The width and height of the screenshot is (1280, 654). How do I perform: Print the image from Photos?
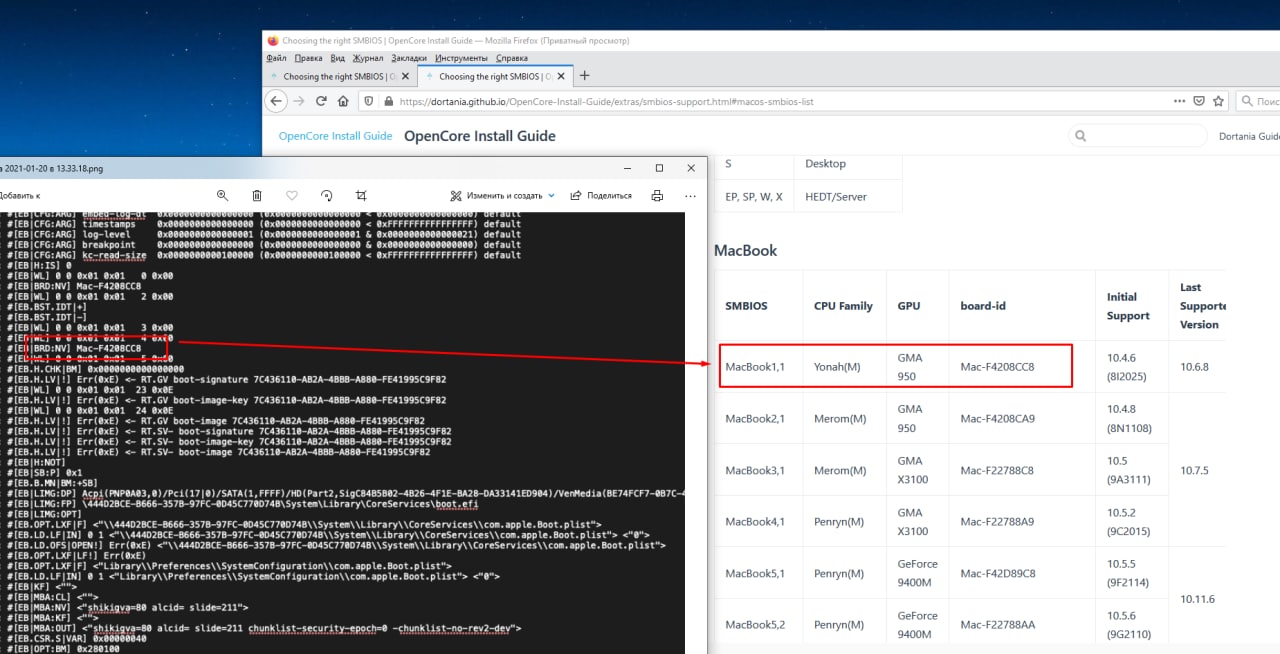point(657,196)
